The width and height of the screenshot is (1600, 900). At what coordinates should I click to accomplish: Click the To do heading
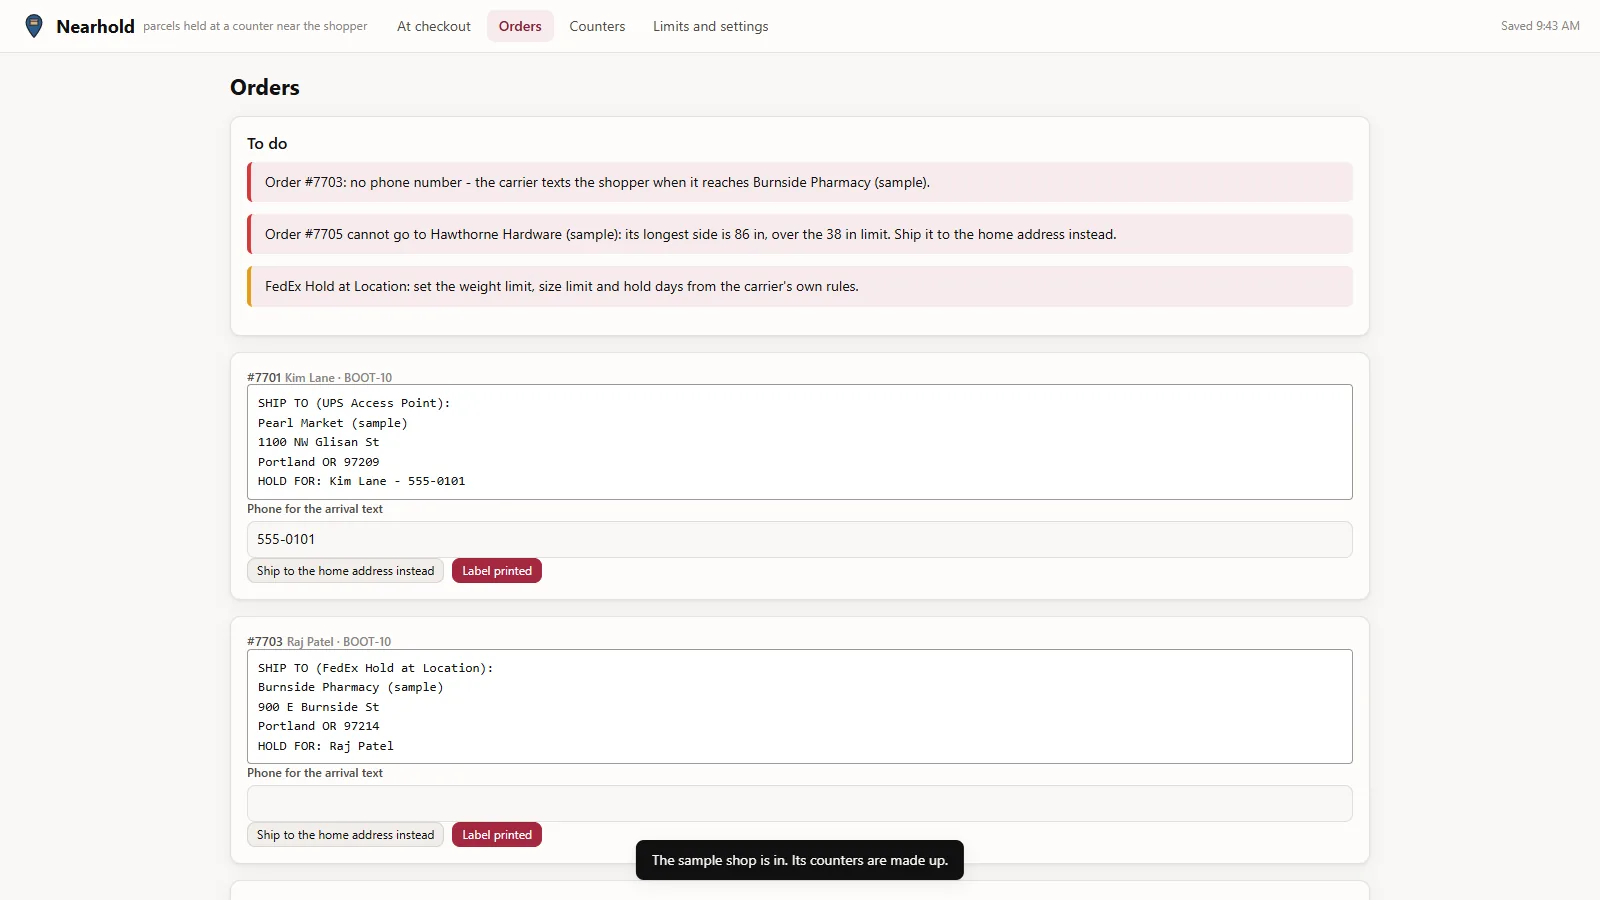pos(267,143)
